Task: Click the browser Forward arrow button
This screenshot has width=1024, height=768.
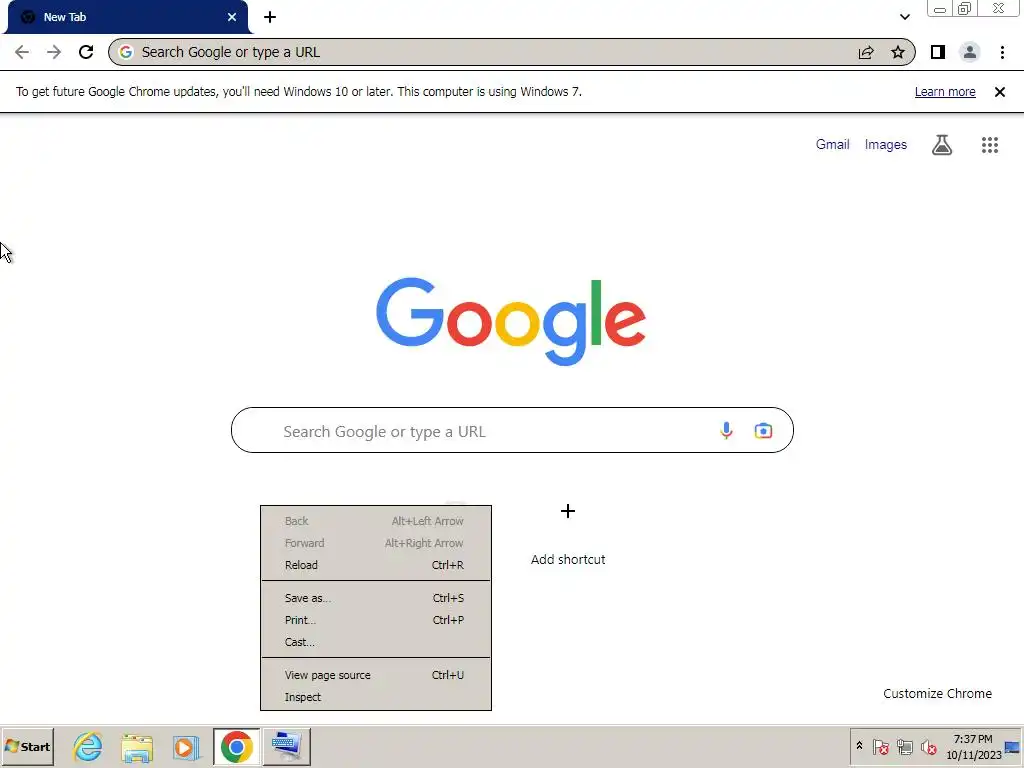Action: [54, 52]
